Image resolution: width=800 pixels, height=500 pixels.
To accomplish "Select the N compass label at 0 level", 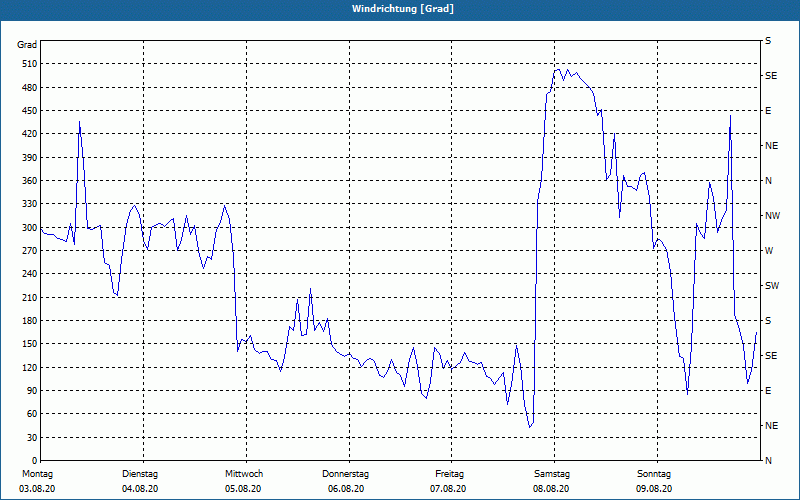I will click(768, 461).
